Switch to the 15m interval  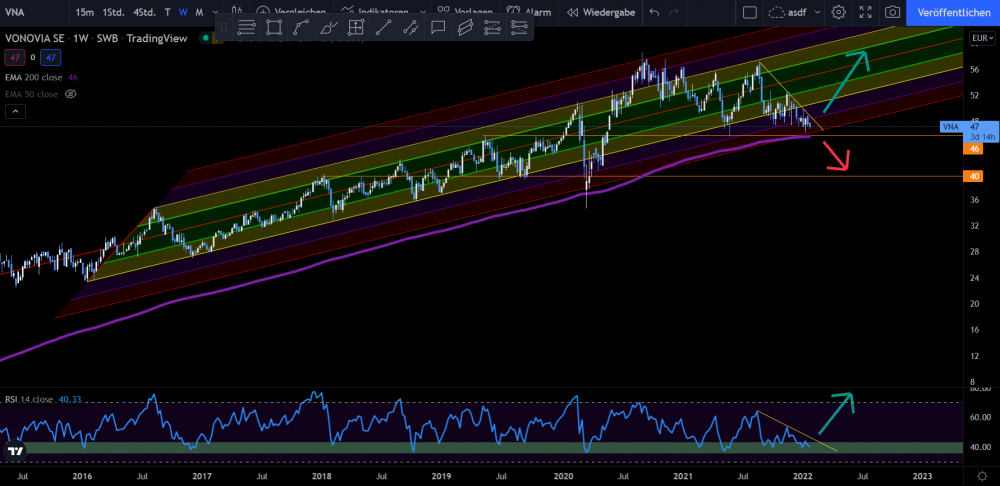click(x=85, y=12)
